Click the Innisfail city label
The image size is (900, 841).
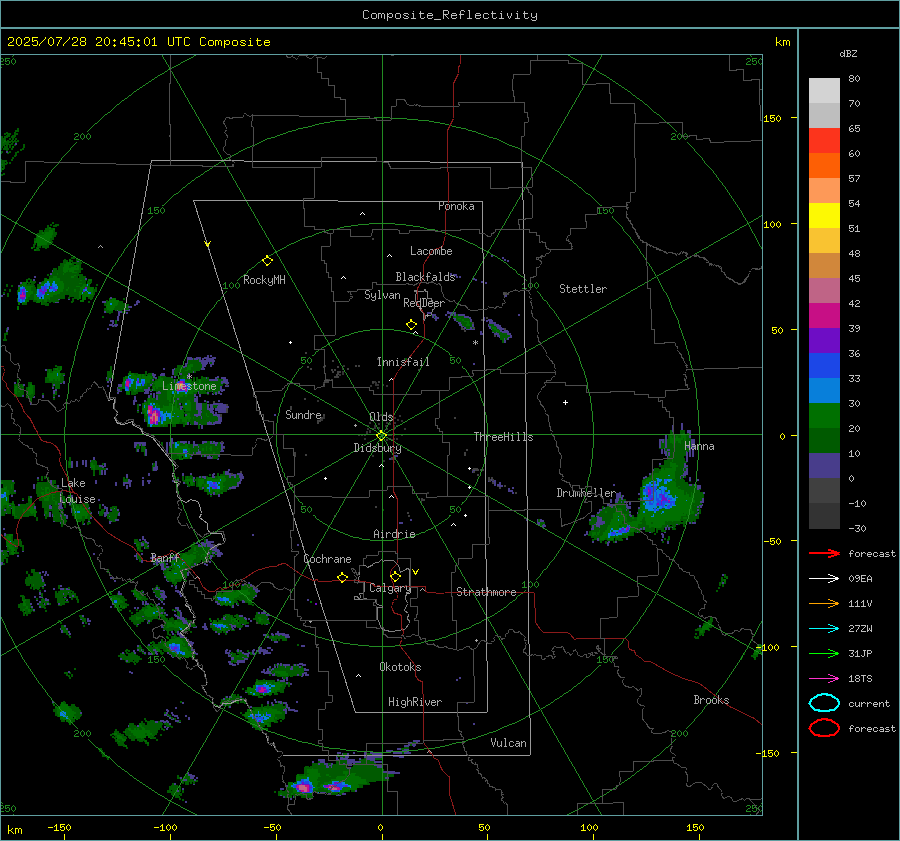click(403, 362)
